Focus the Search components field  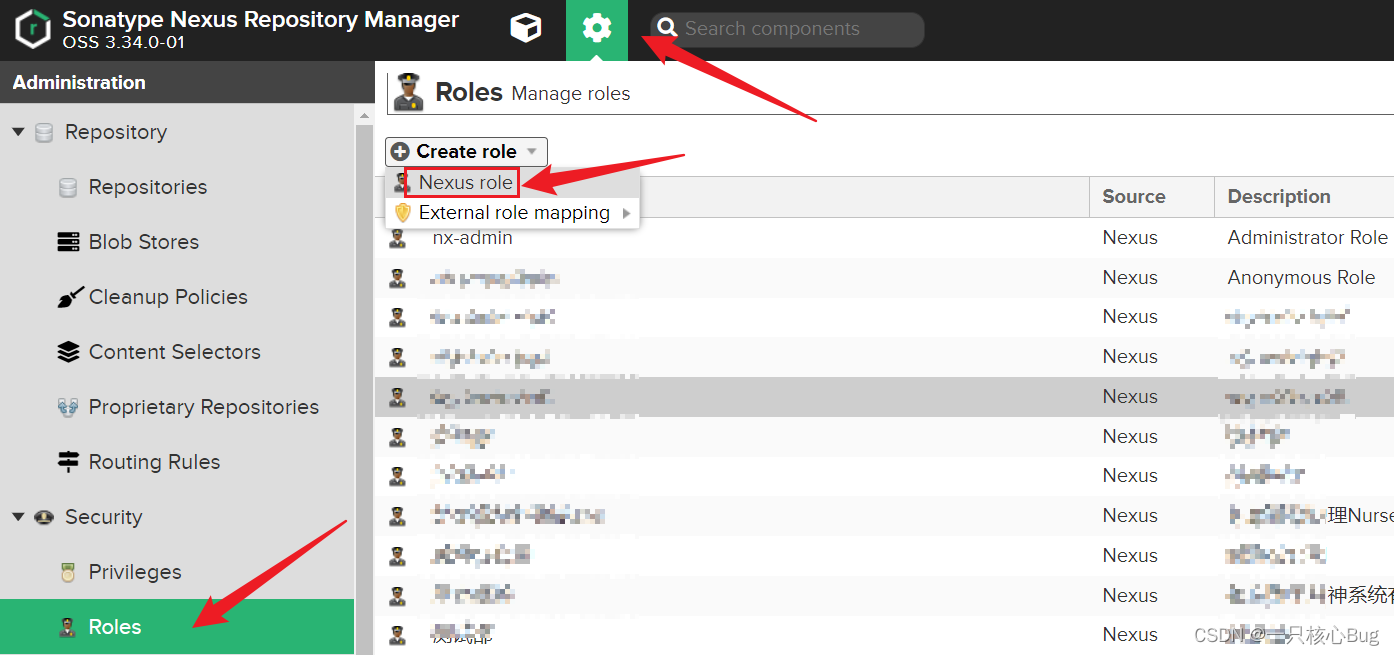787,29
